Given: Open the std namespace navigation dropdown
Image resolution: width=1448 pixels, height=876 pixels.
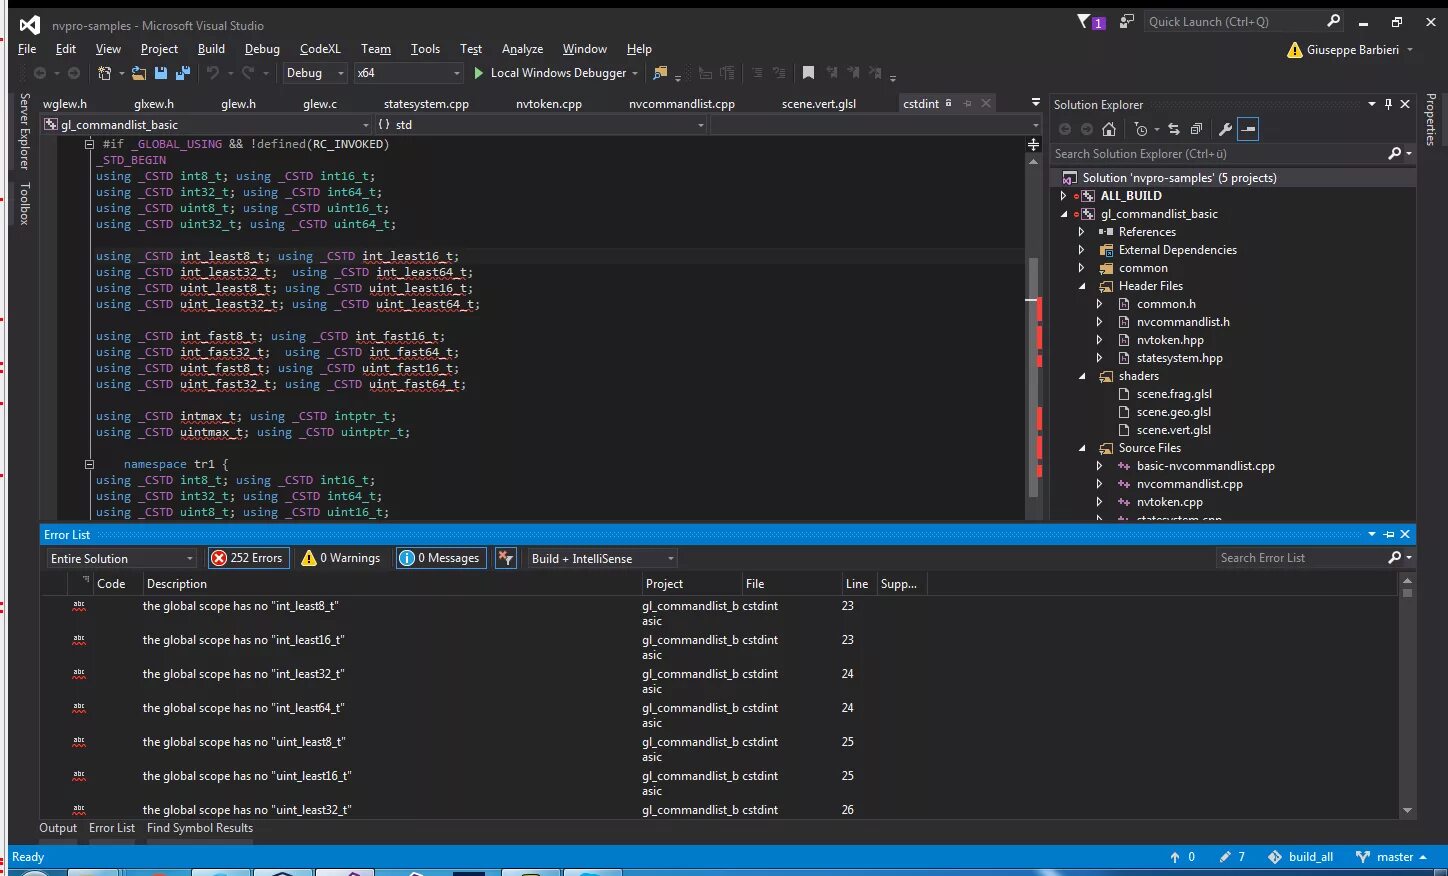Looking at the screenshot, I should point(540,125).
